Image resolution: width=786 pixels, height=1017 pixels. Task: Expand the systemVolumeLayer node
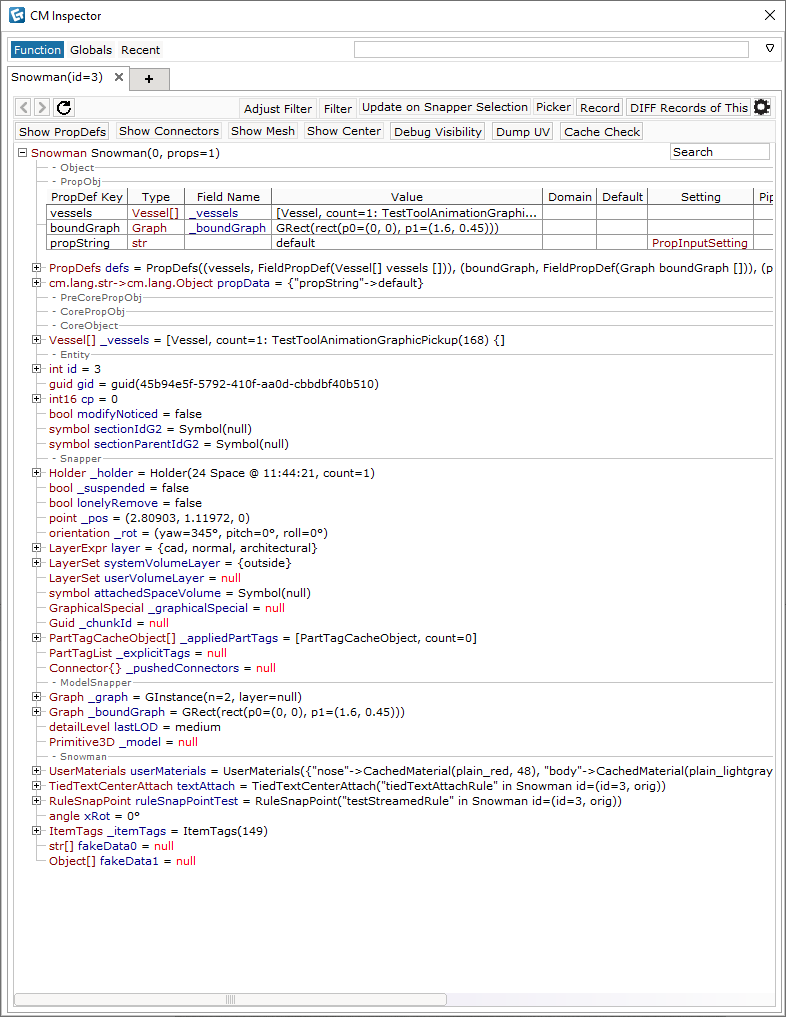click(36, 563)
